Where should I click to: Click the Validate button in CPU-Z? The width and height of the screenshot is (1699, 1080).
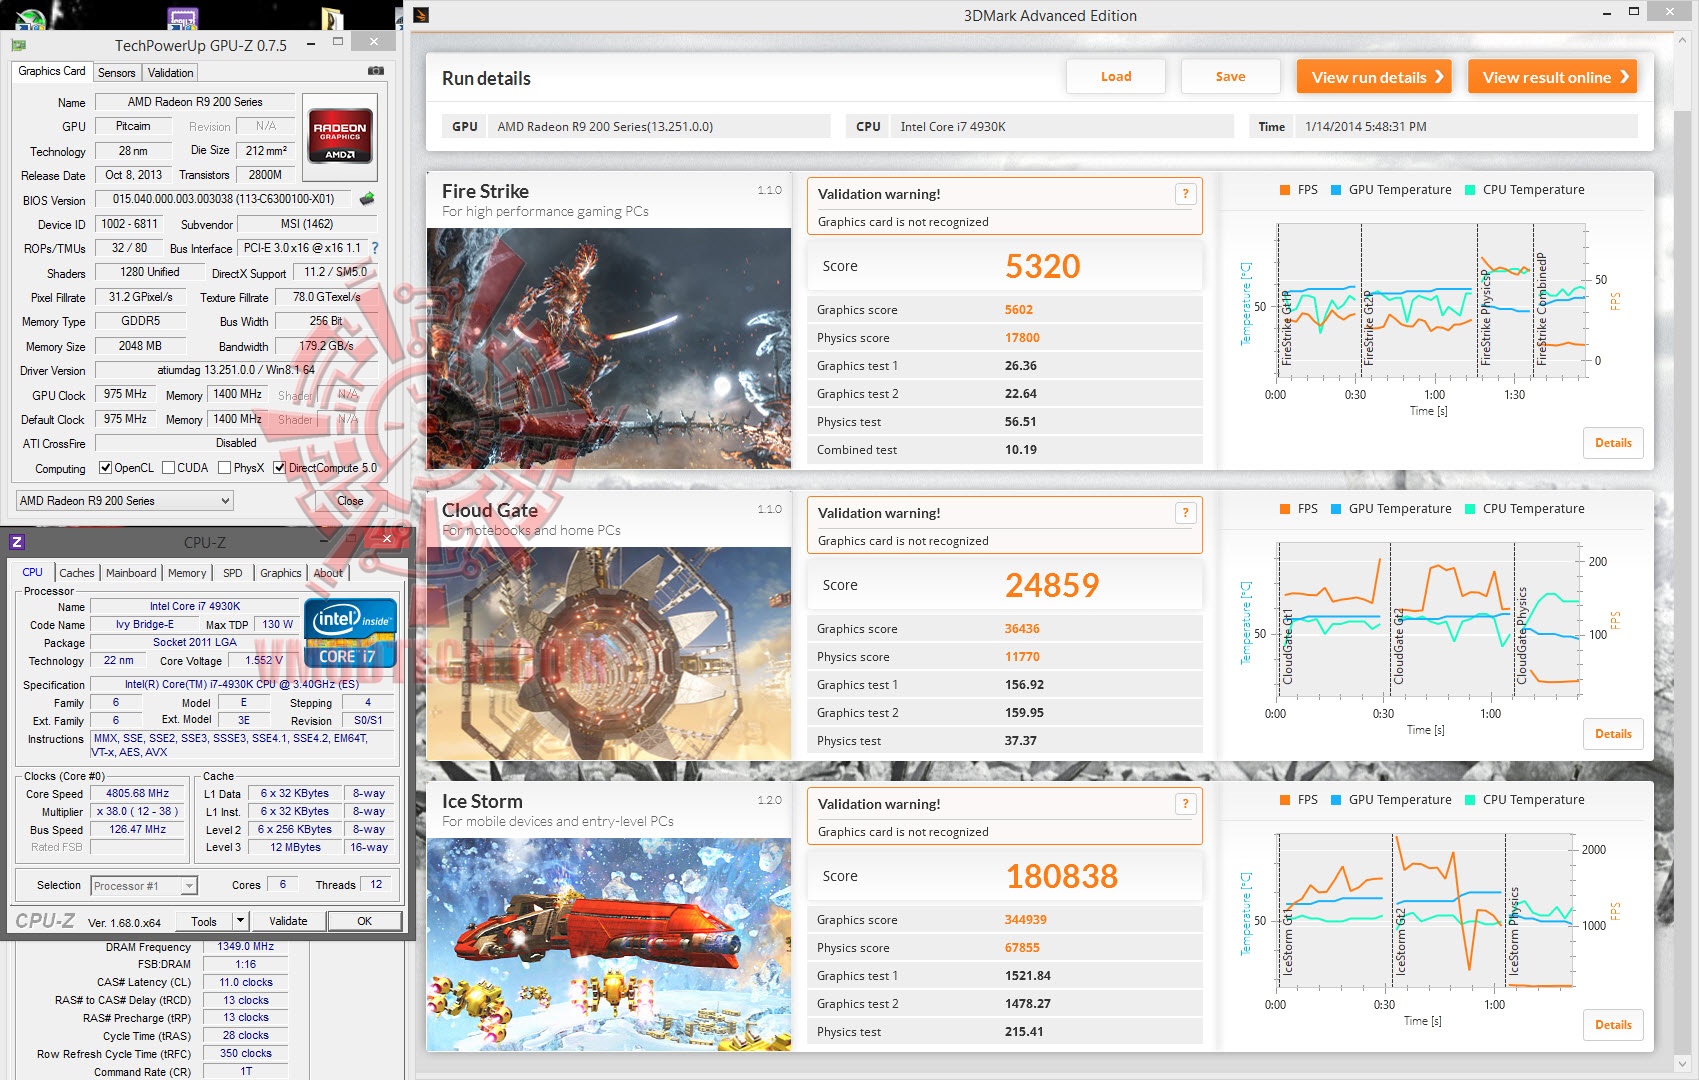pyautogui.click(x=288, y=921)
